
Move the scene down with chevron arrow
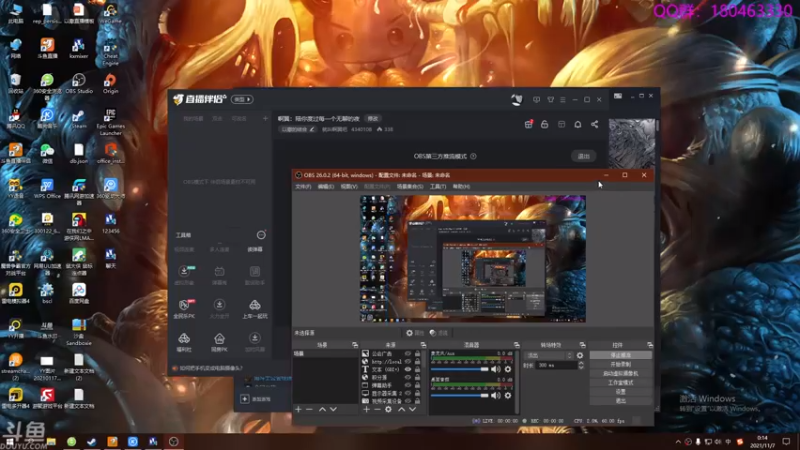coord(333,409)
